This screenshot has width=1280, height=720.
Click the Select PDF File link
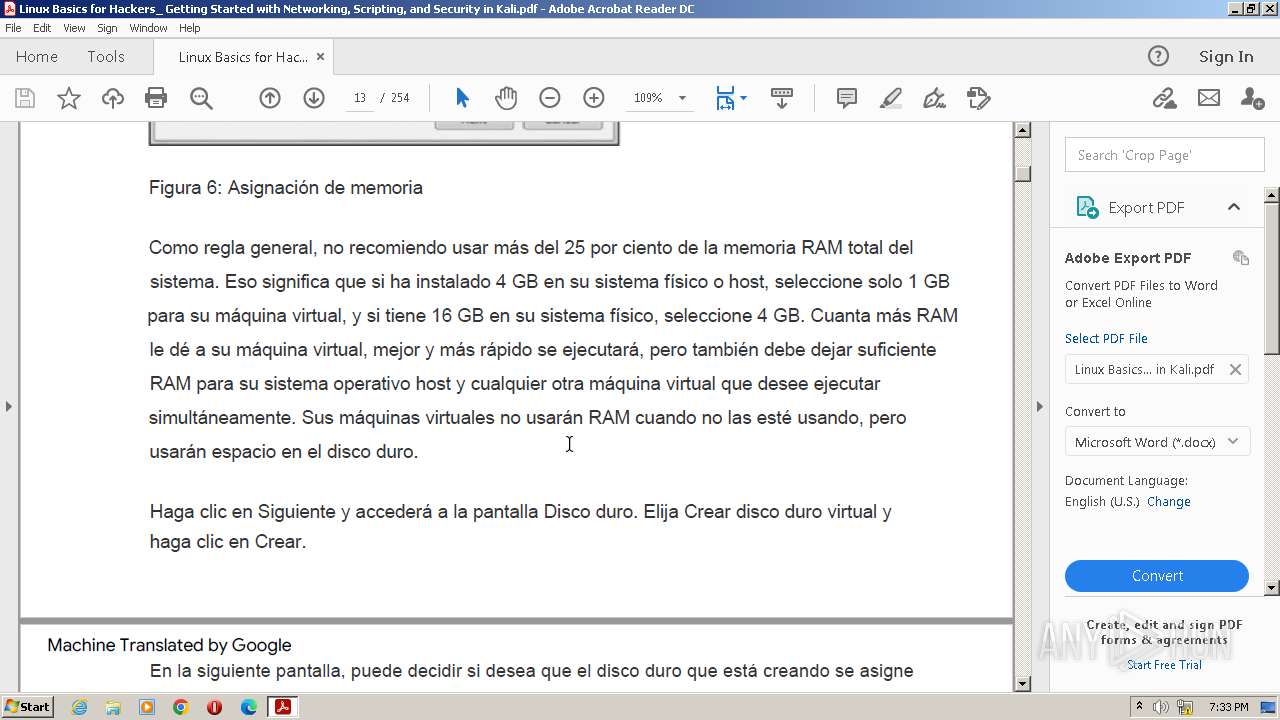coord(1106,338)
